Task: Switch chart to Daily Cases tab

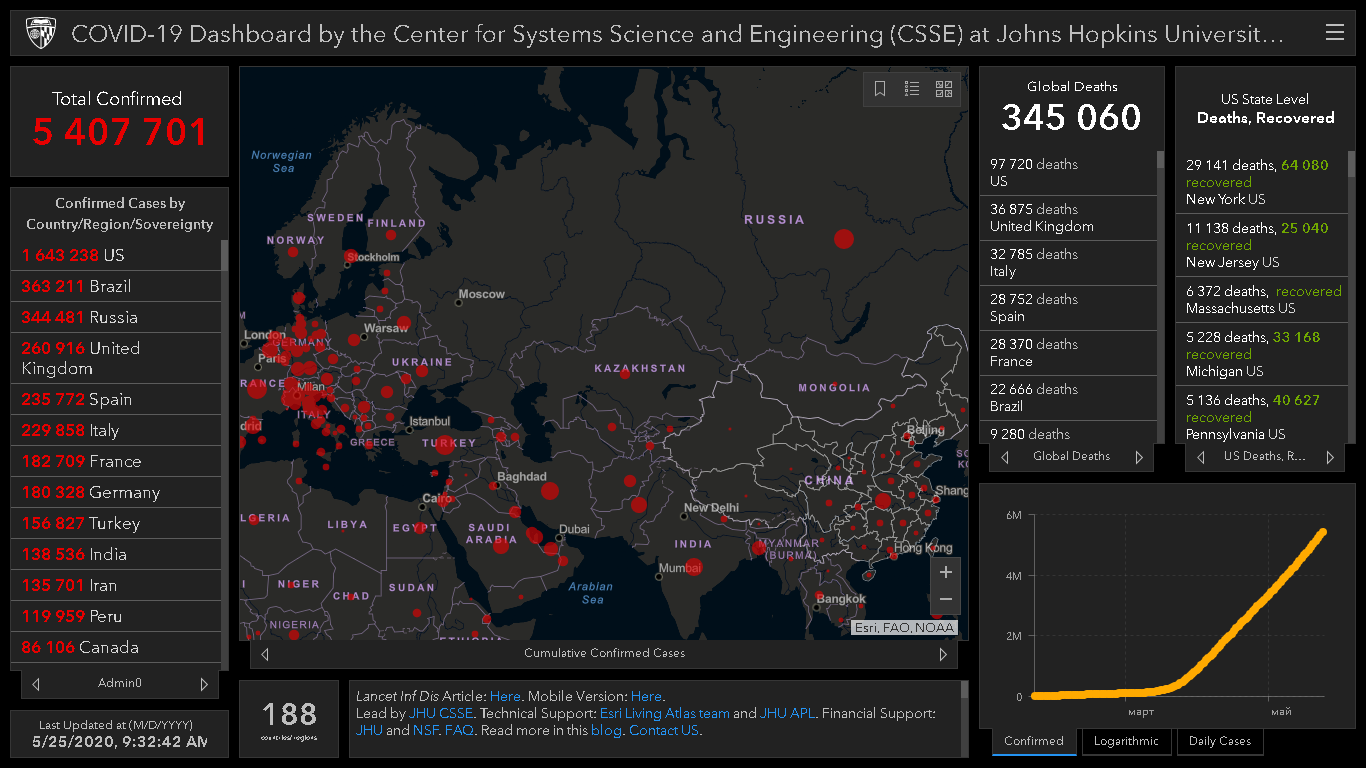Action: 1220,741
